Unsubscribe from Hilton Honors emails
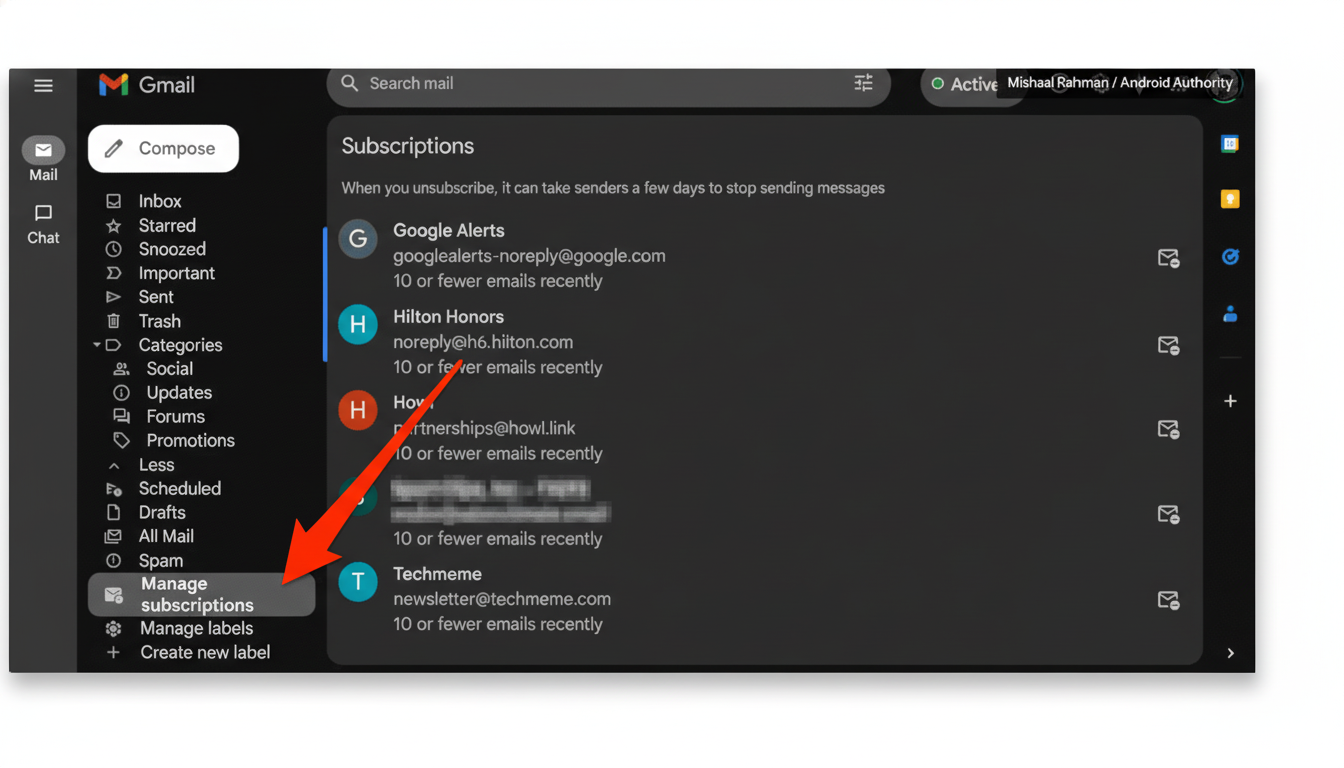Image resolution: width=1344 pixels, height=768 pixels. coord(1168,346)
